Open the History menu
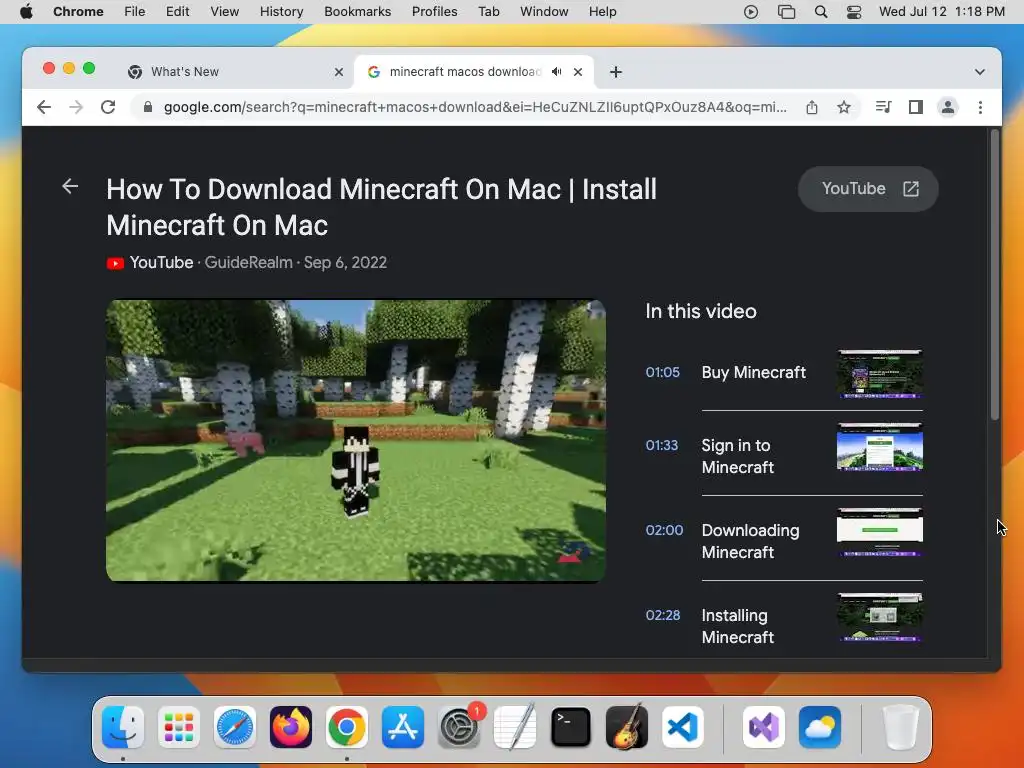 pos(281,12)
